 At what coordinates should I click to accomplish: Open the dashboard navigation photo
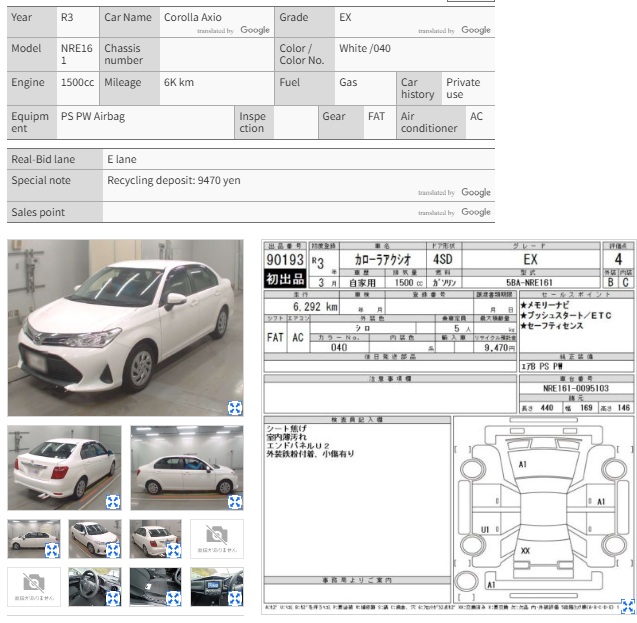click(x=217, y=587)
